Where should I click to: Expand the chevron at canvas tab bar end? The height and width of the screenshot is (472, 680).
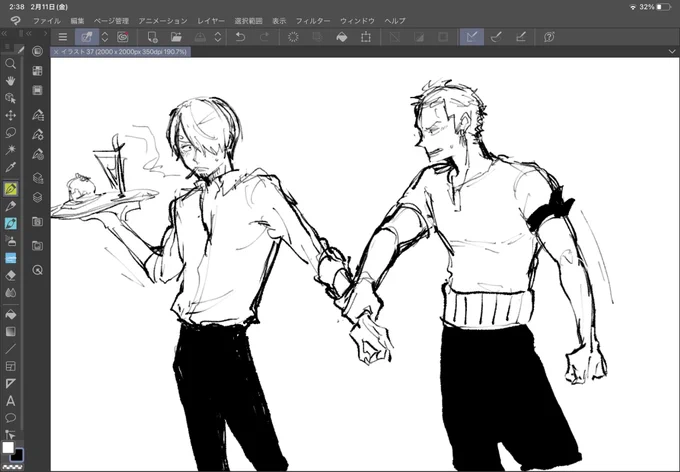672,51
